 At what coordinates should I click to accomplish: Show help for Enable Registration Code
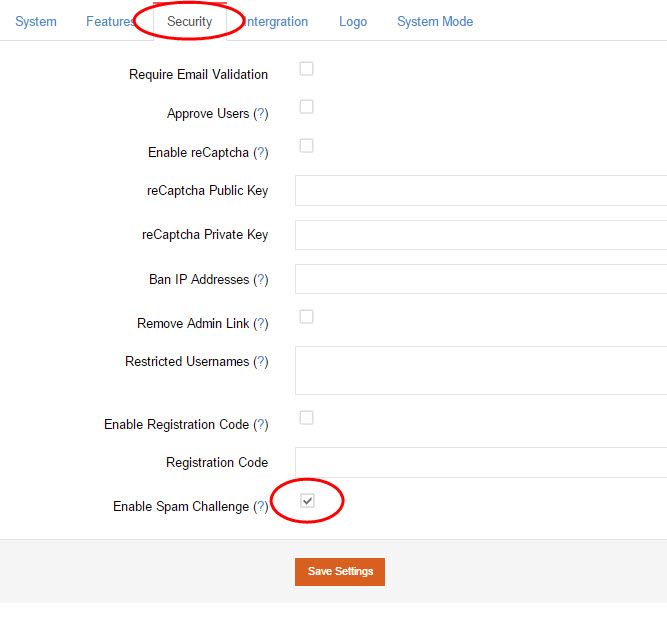click(x=261, y=425)
